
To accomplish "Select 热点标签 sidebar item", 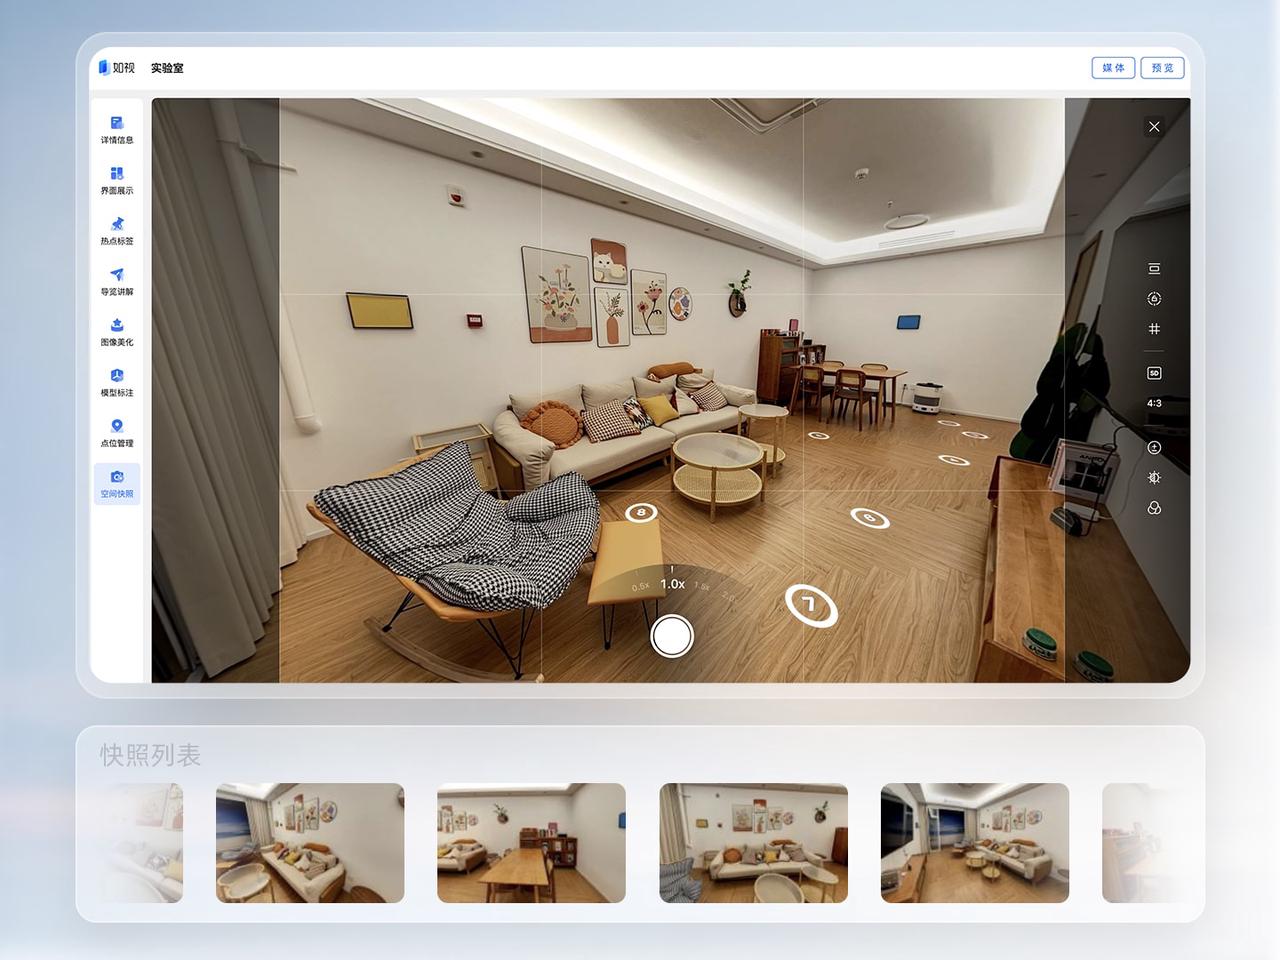I will click(x=117, y=231).
